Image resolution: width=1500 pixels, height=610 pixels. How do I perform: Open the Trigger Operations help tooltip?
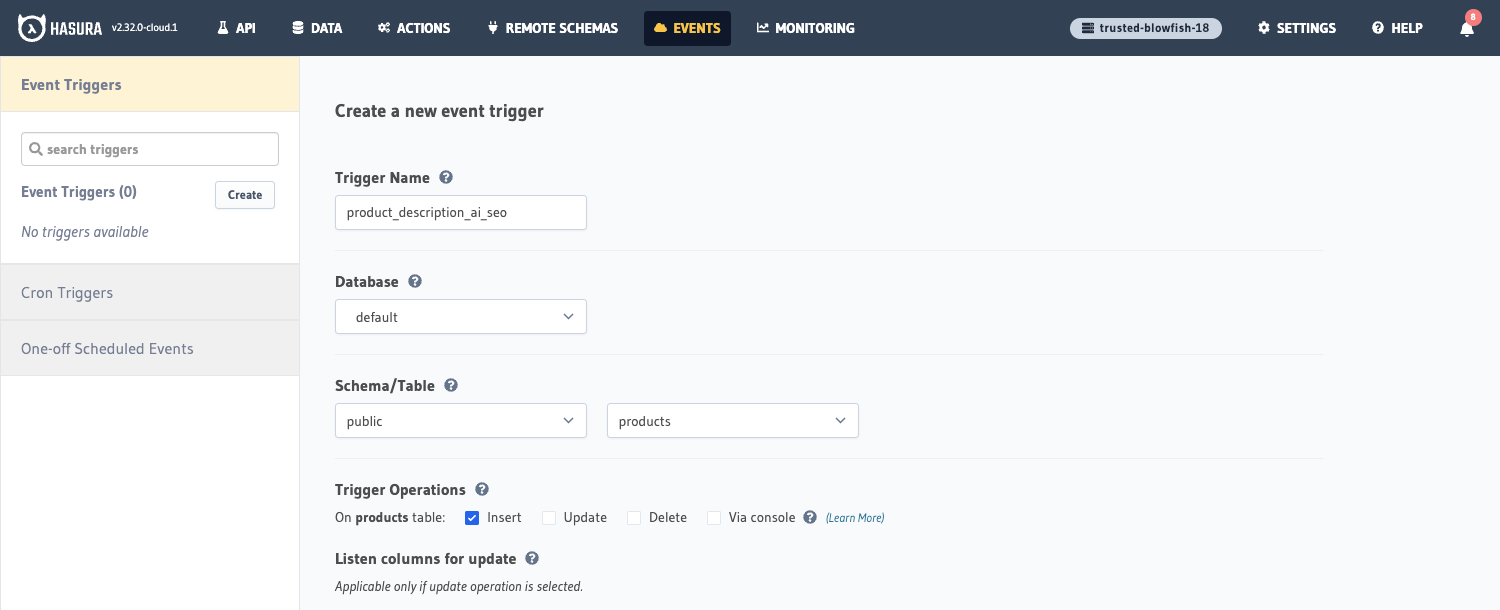(482, 489)
